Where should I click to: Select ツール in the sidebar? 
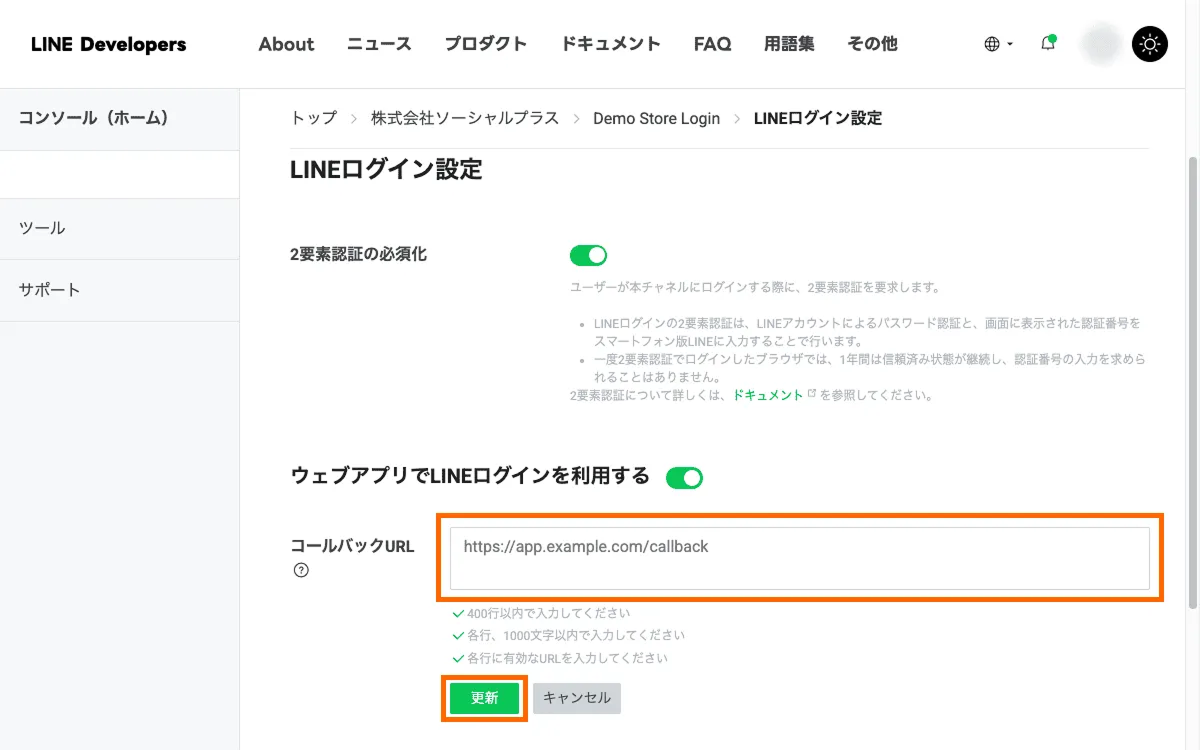pos(120,228)
